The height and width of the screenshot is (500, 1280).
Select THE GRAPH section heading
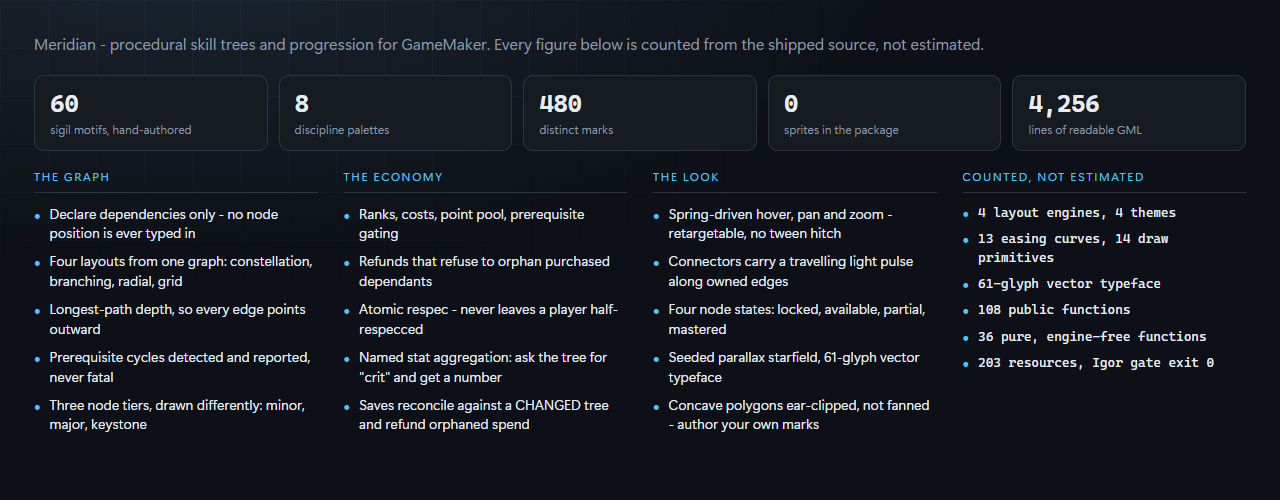[72, 177]
